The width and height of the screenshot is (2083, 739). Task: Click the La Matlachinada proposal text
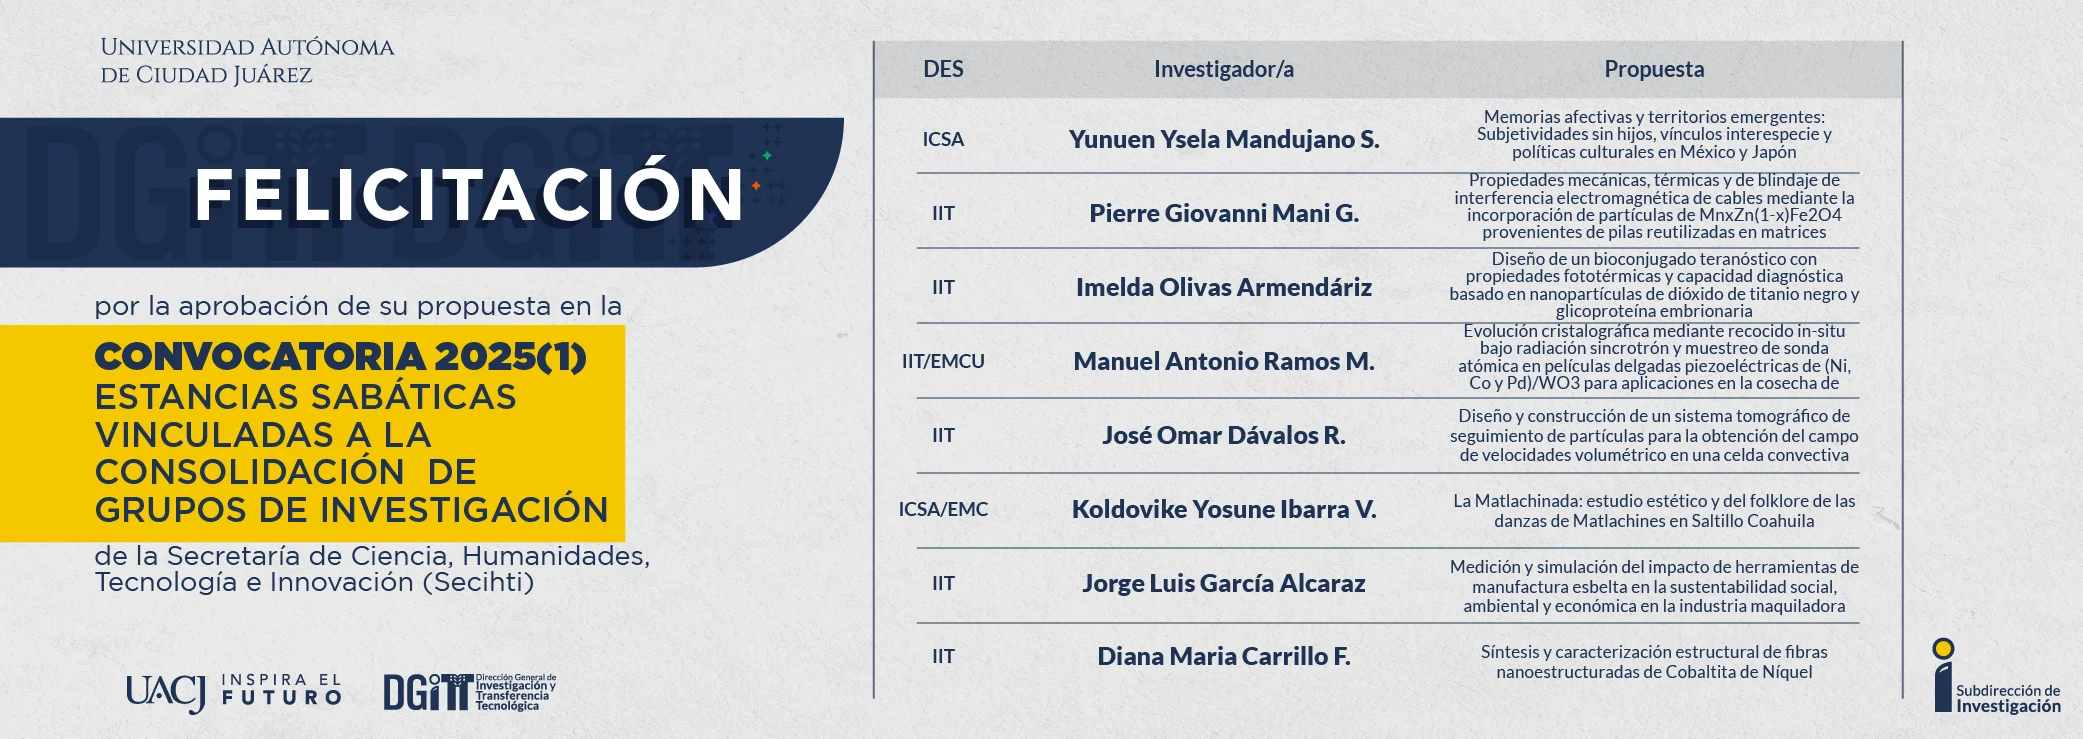[1654, 510]
